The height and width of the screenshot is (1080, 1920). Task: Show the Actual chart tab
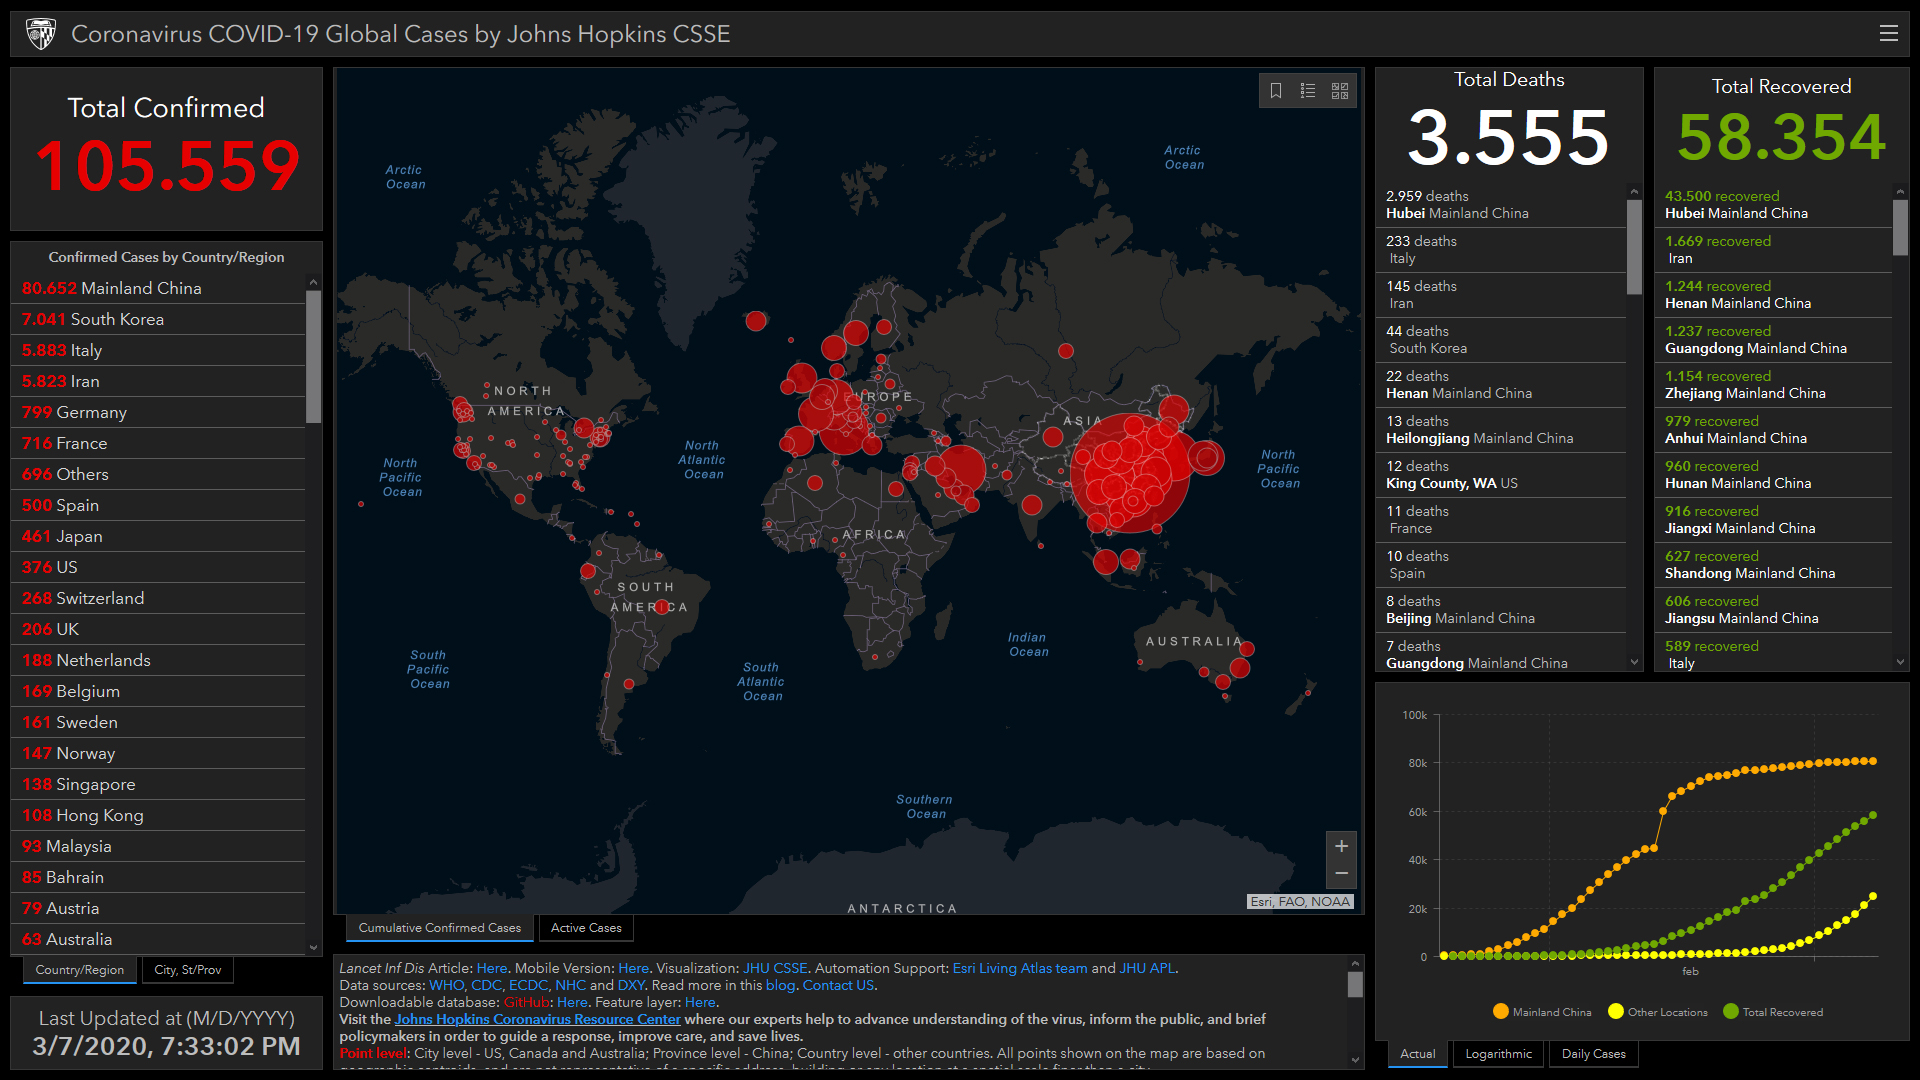click(1417, 1054)
